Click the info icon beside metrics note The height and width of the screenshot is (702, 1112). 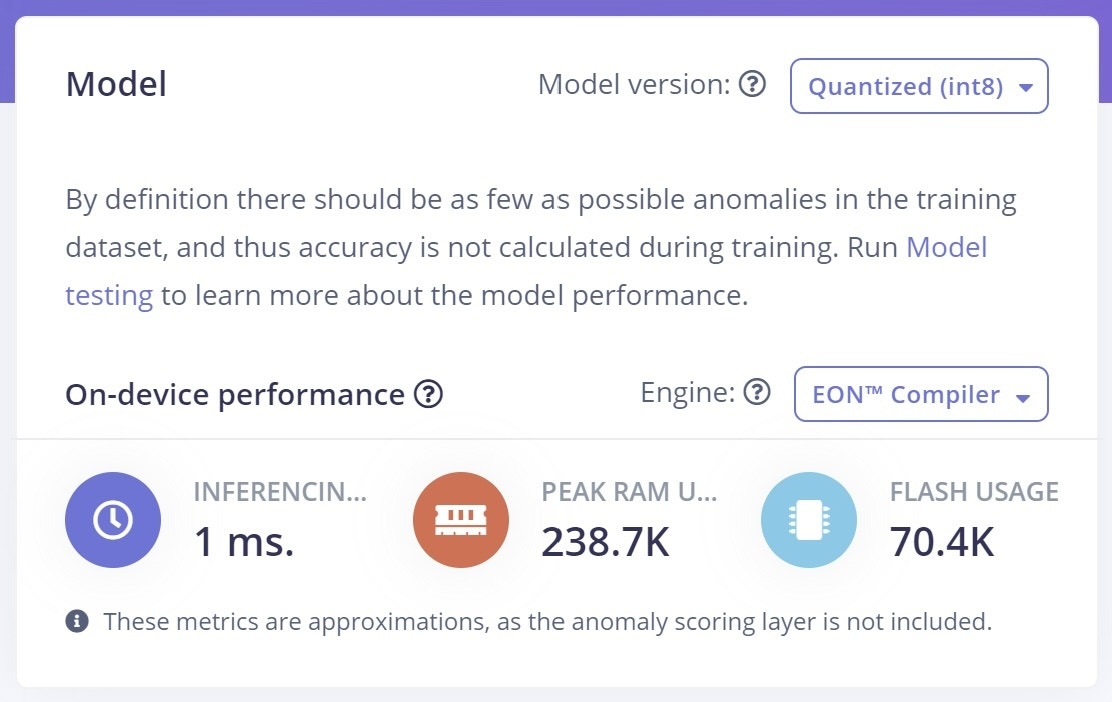tap(77, 621)
